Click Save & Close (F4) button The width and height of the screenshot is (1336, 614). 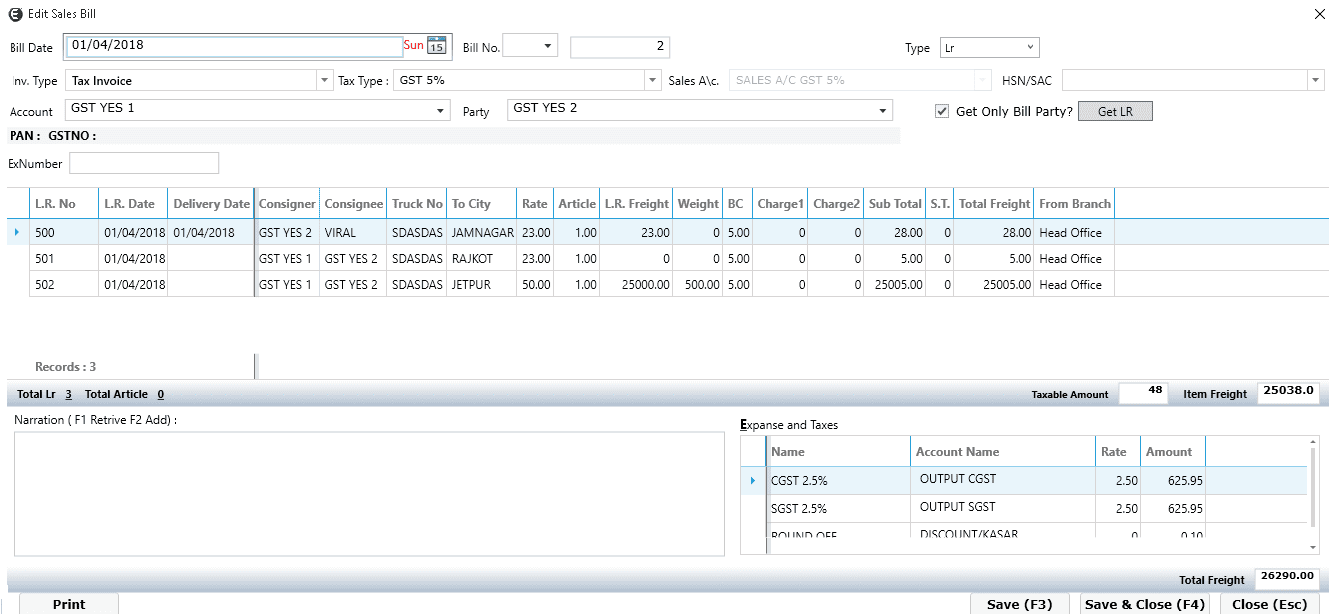coord(1145,604)
